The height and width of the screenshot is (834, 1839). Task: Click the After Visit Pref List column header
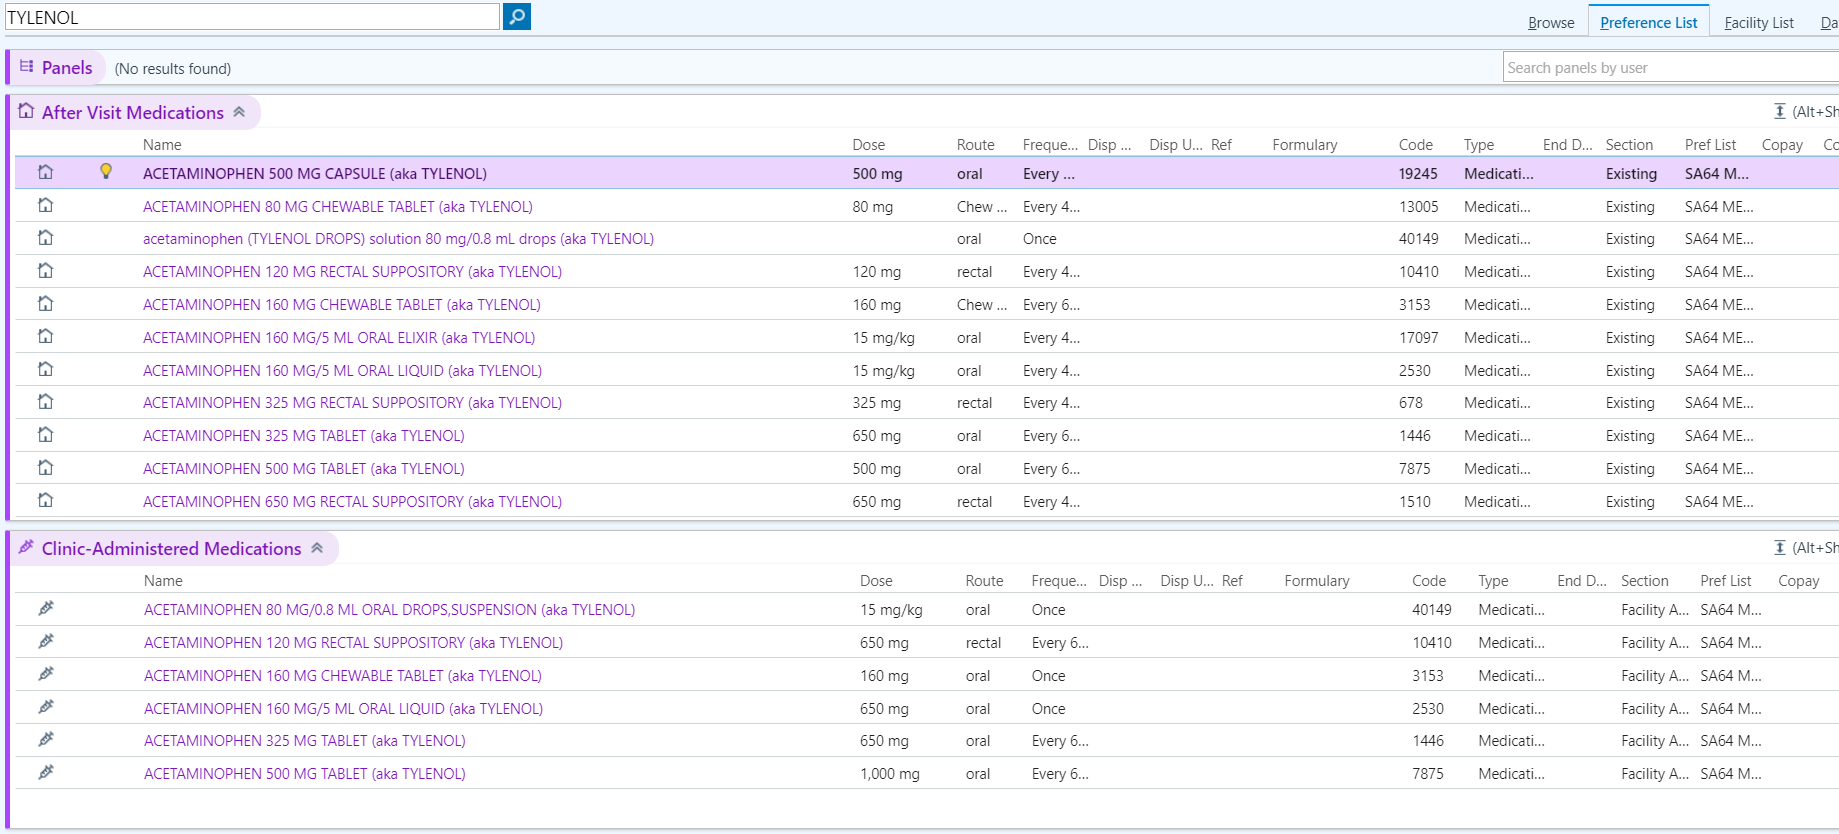pyautogui.click(x=1710, y=145)
